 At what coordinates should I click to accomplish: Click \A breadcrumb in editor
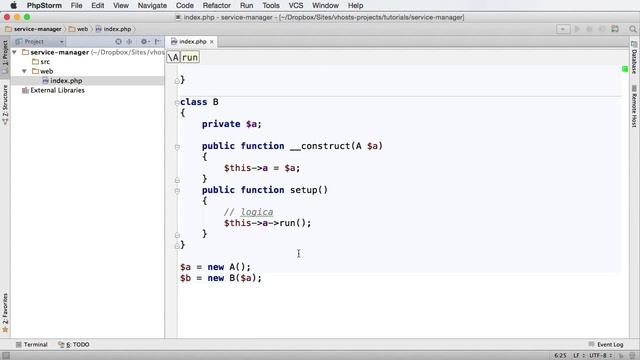173,57
